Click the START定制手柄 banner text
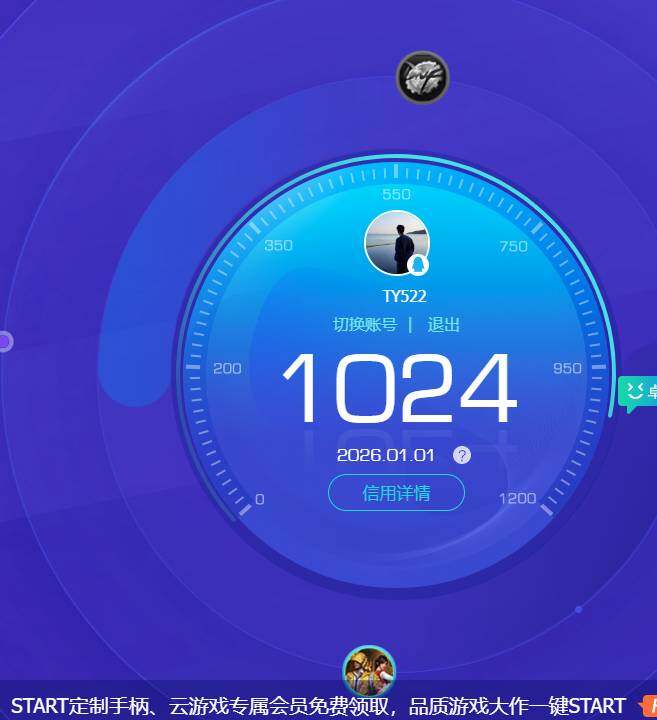Screen dimensions: 657x720 tap(318, 705)
